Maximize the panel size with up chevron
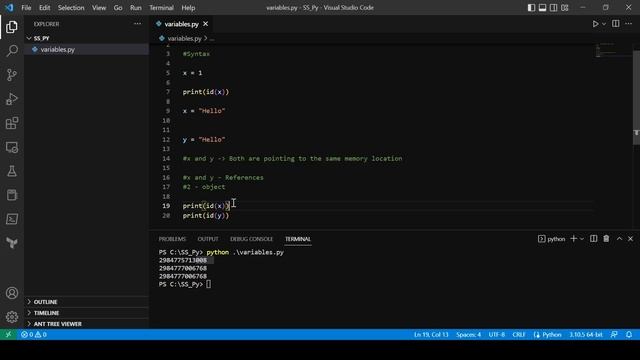The image size is (640, 360). (x=619, y=239)
